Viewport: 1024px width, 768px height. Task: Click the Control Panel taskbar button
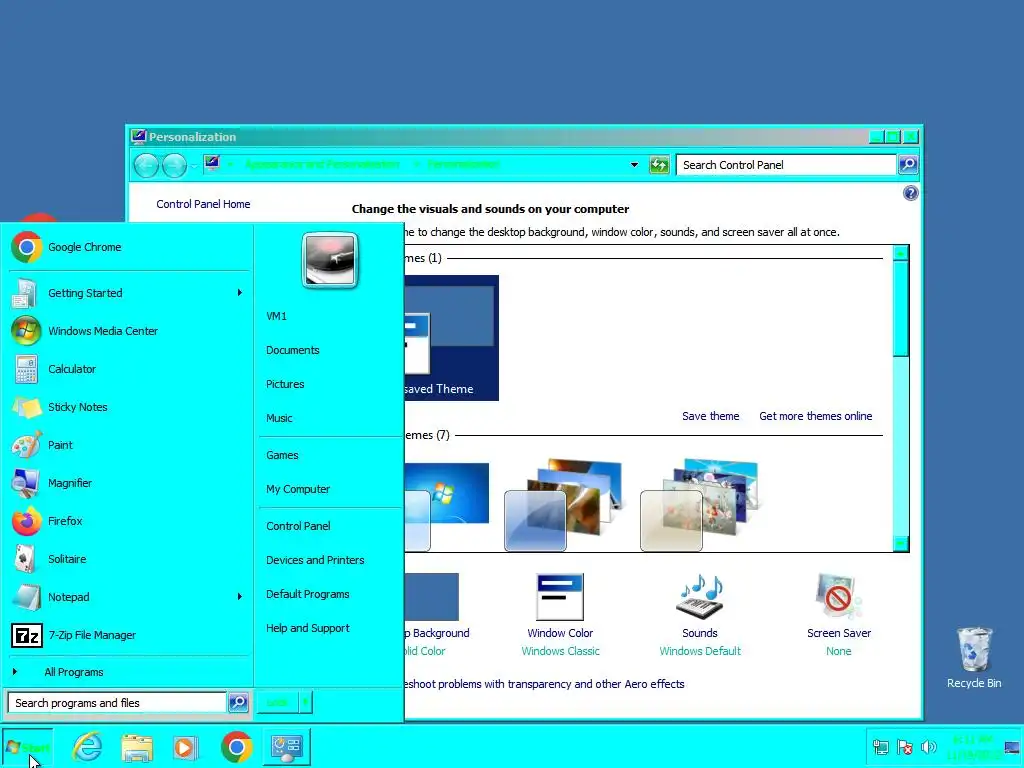tap(287, 747)
